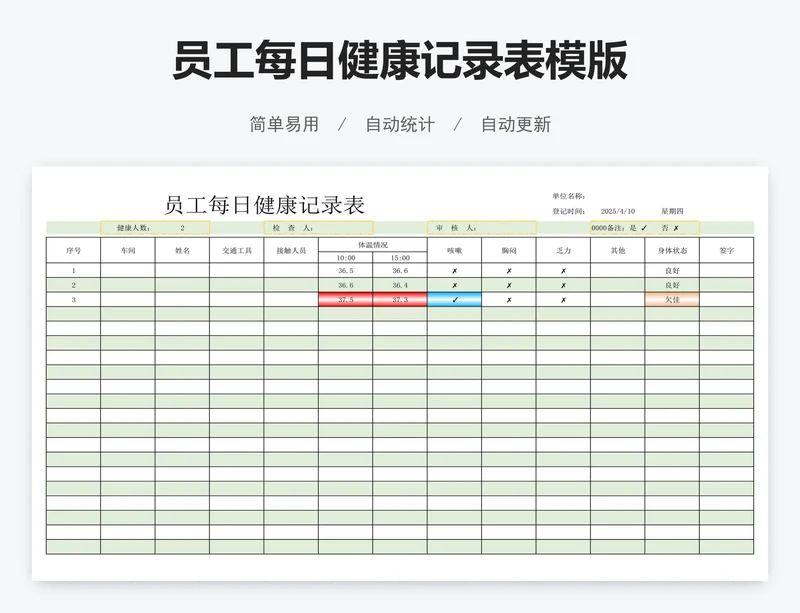Click the 健康人数 label
The image size is (800, 613).
point(134,228)
